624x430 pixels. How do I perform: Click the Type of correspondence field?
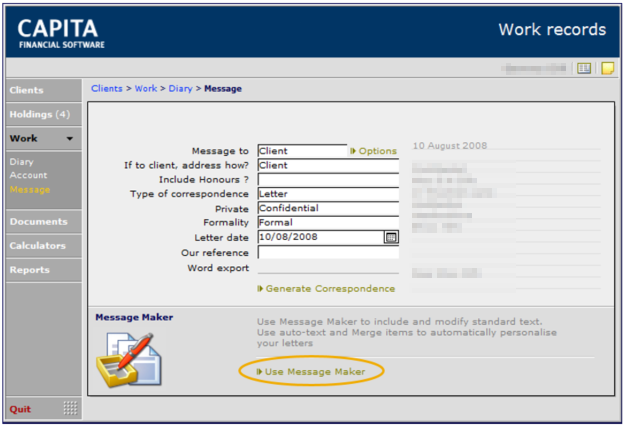(x=328, y=194)
